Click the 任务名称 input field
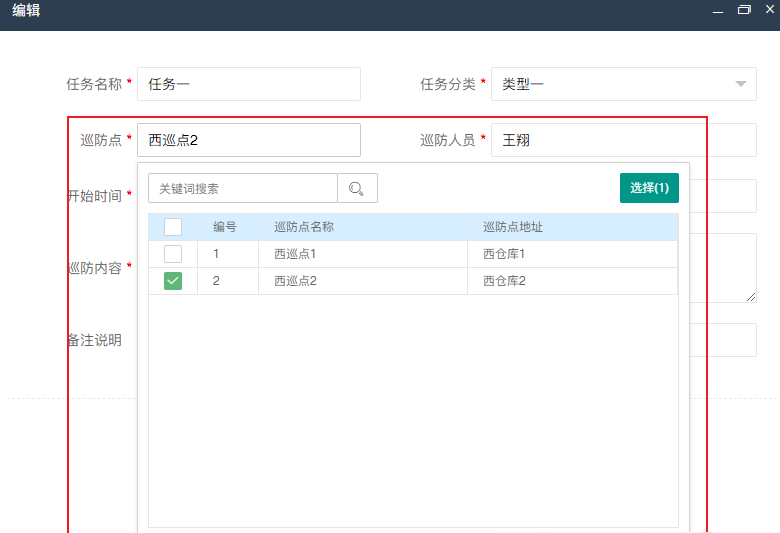Screen dimensions: 780x533 point(248,84)
